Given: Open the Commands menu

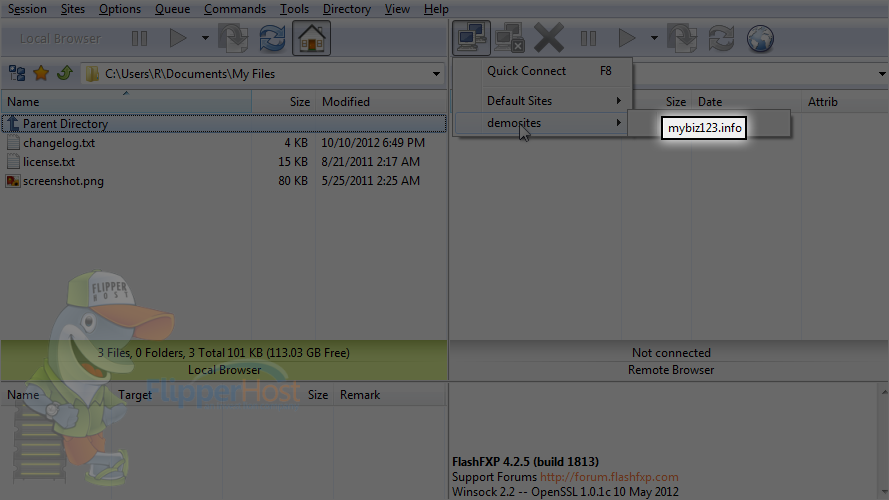Looking at the screenshot, I should click(x=235, y=9).
